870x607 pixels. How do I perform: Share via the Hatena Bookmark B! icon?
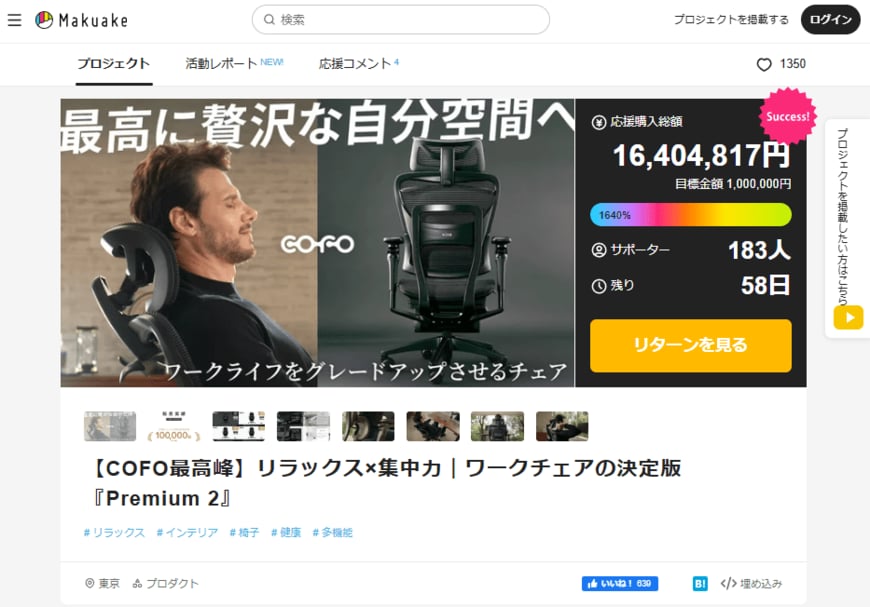click(x=698, y=582)
